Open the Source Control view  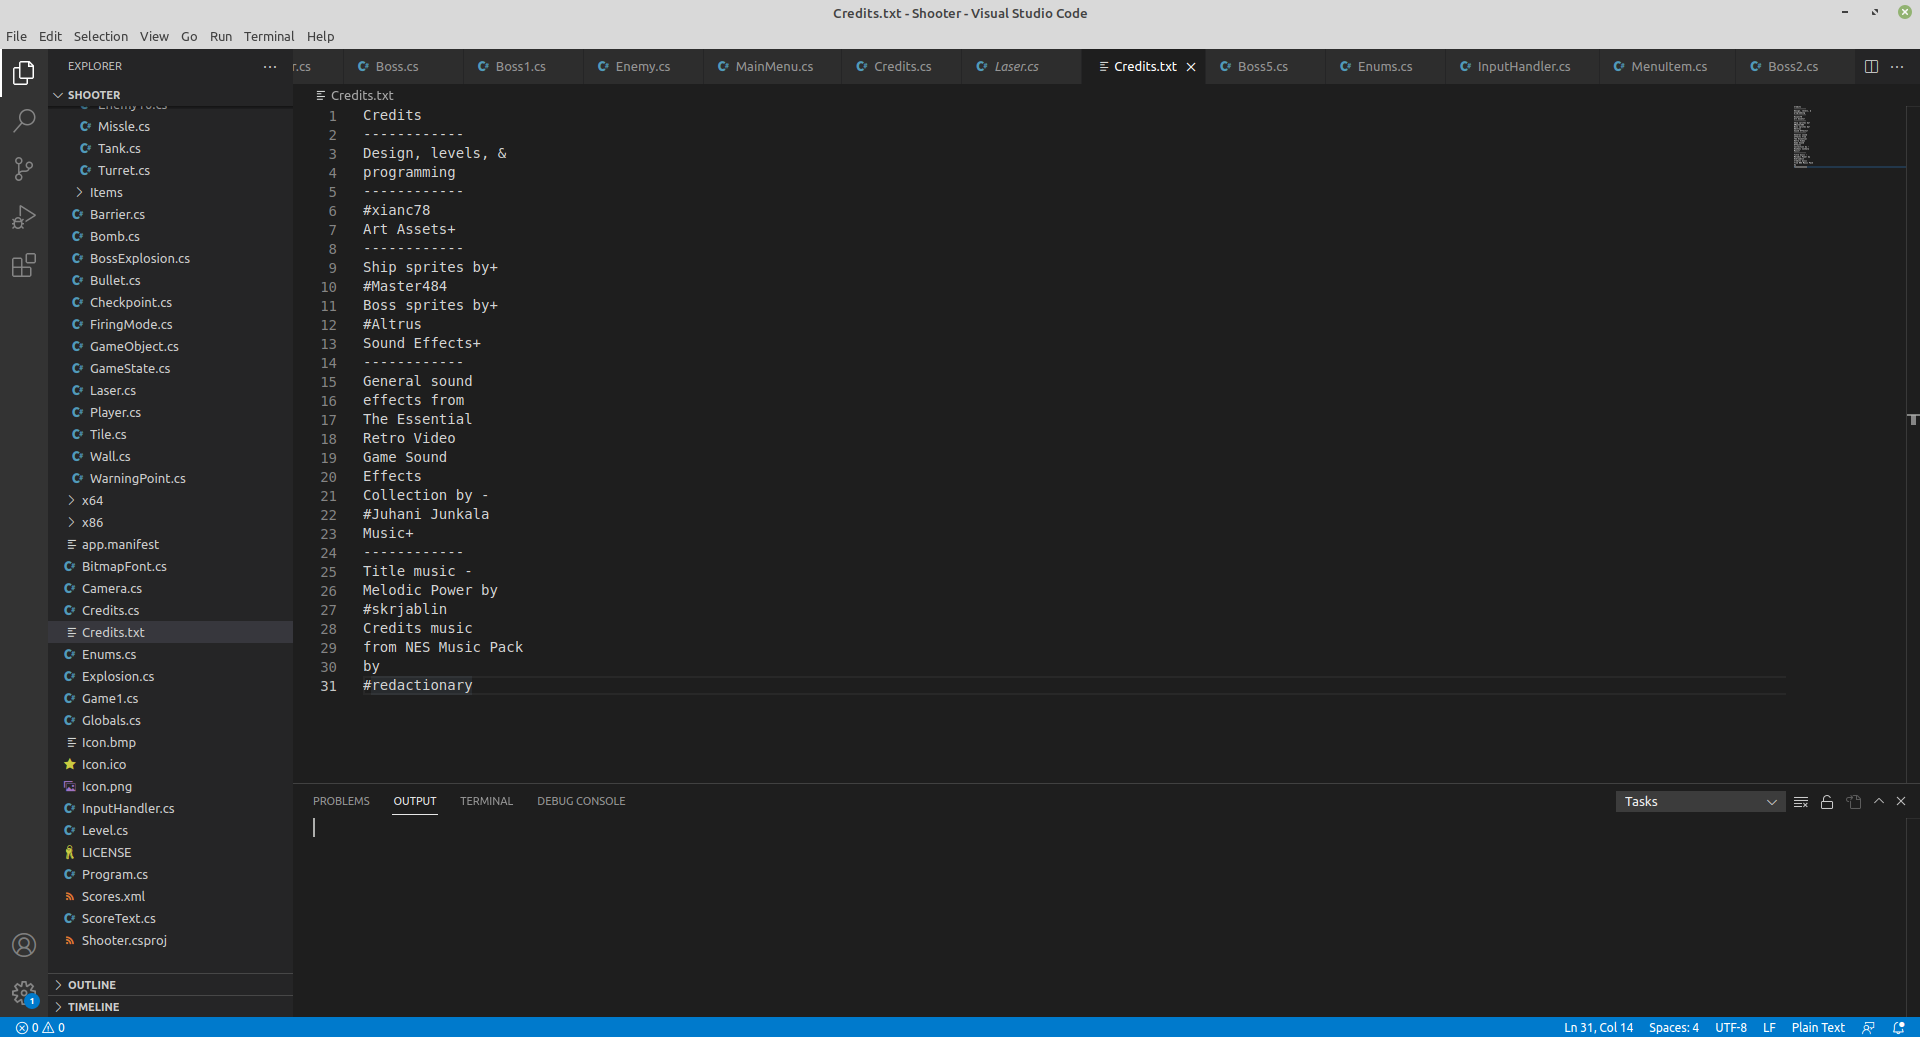24,169
